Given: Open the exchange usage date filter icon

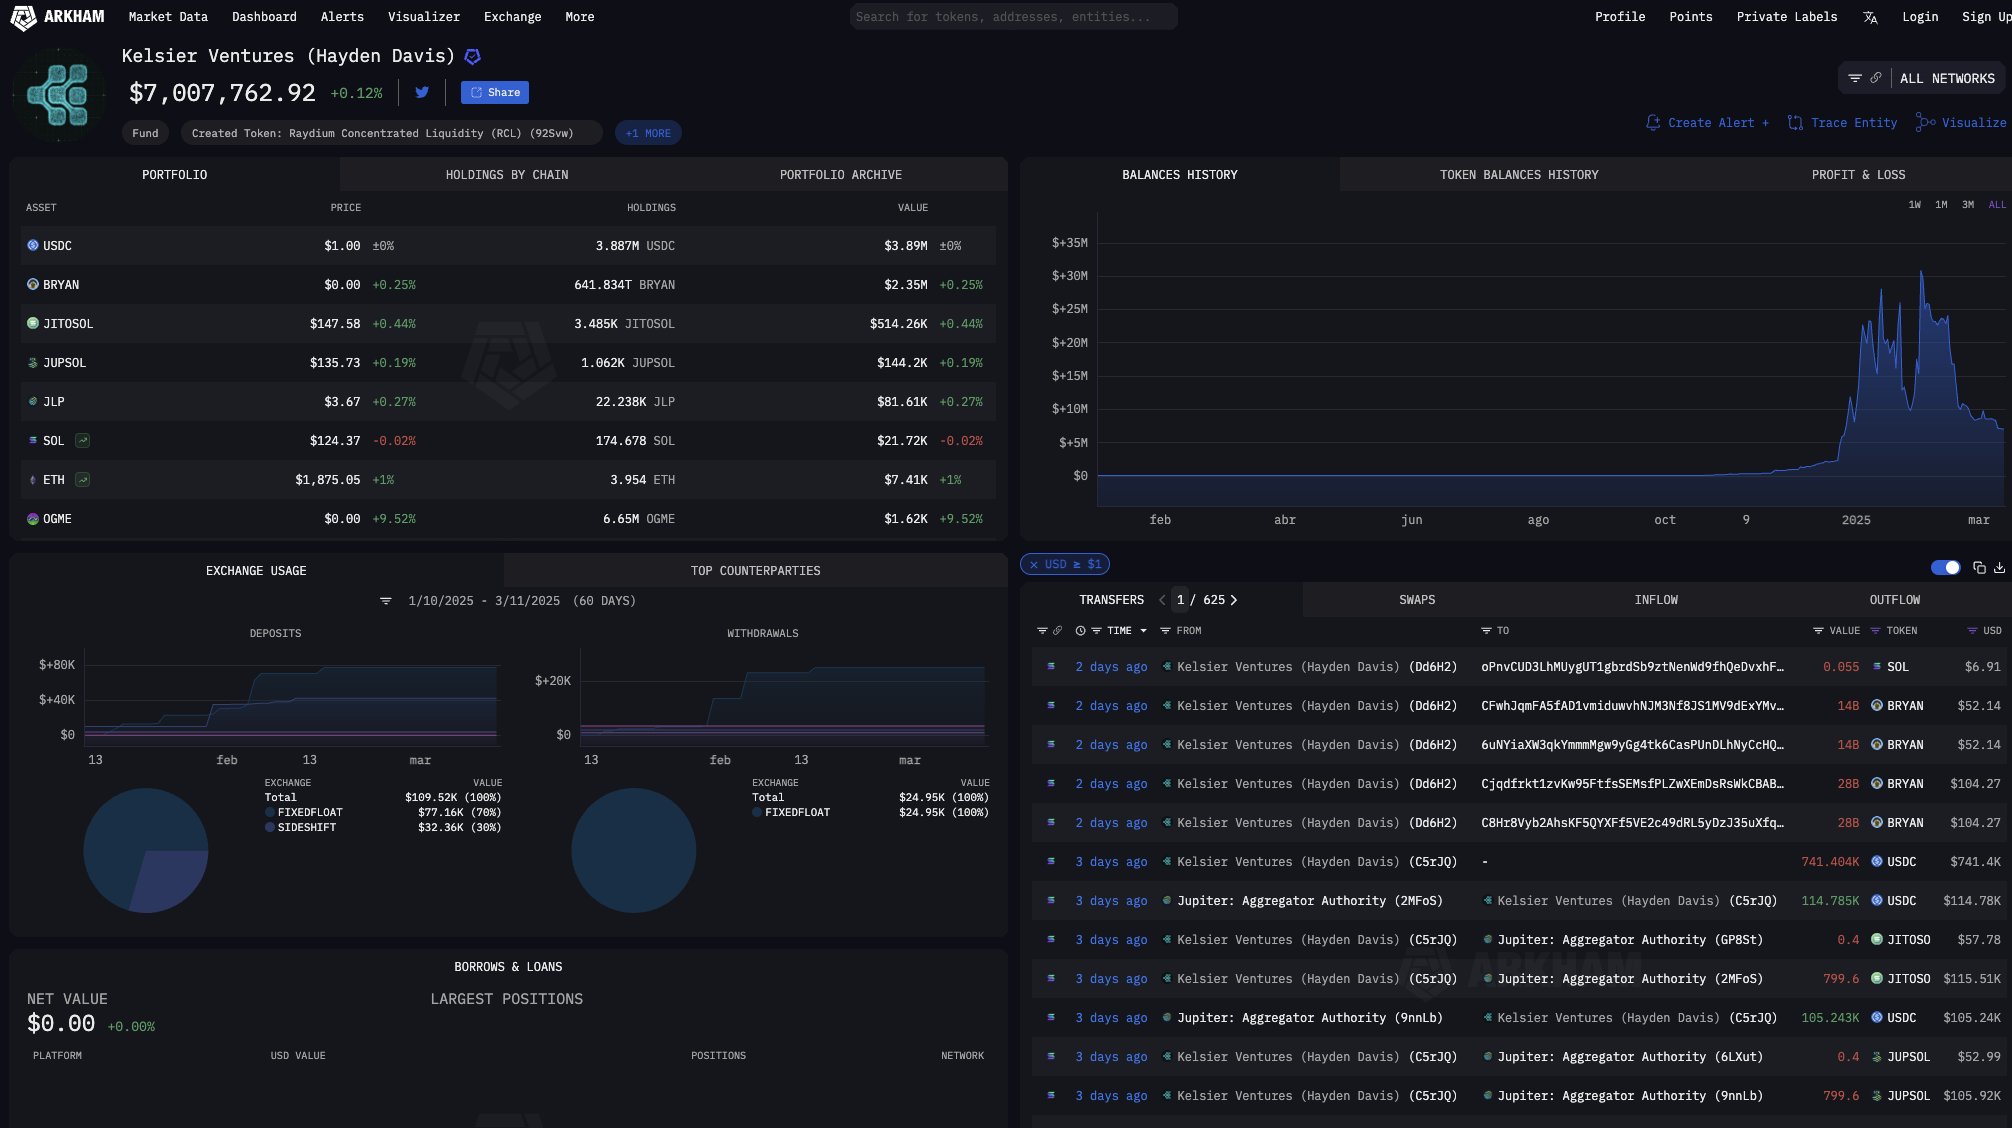Looking at the screenshot, I should (386, 601).
